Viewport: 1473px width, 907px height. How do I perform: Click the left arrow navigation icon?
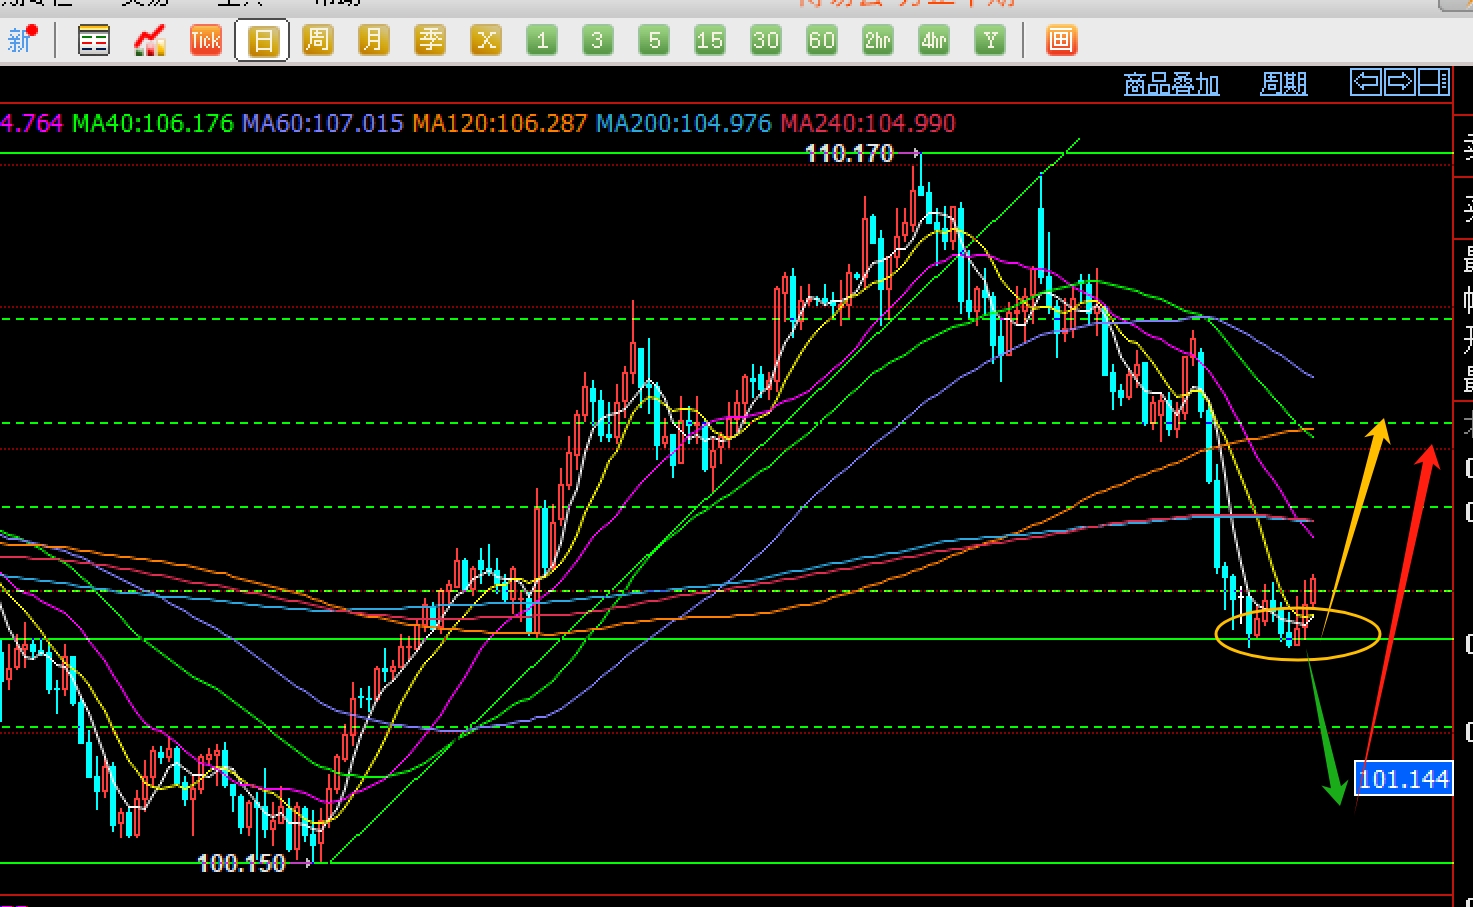pos(1365,82)
